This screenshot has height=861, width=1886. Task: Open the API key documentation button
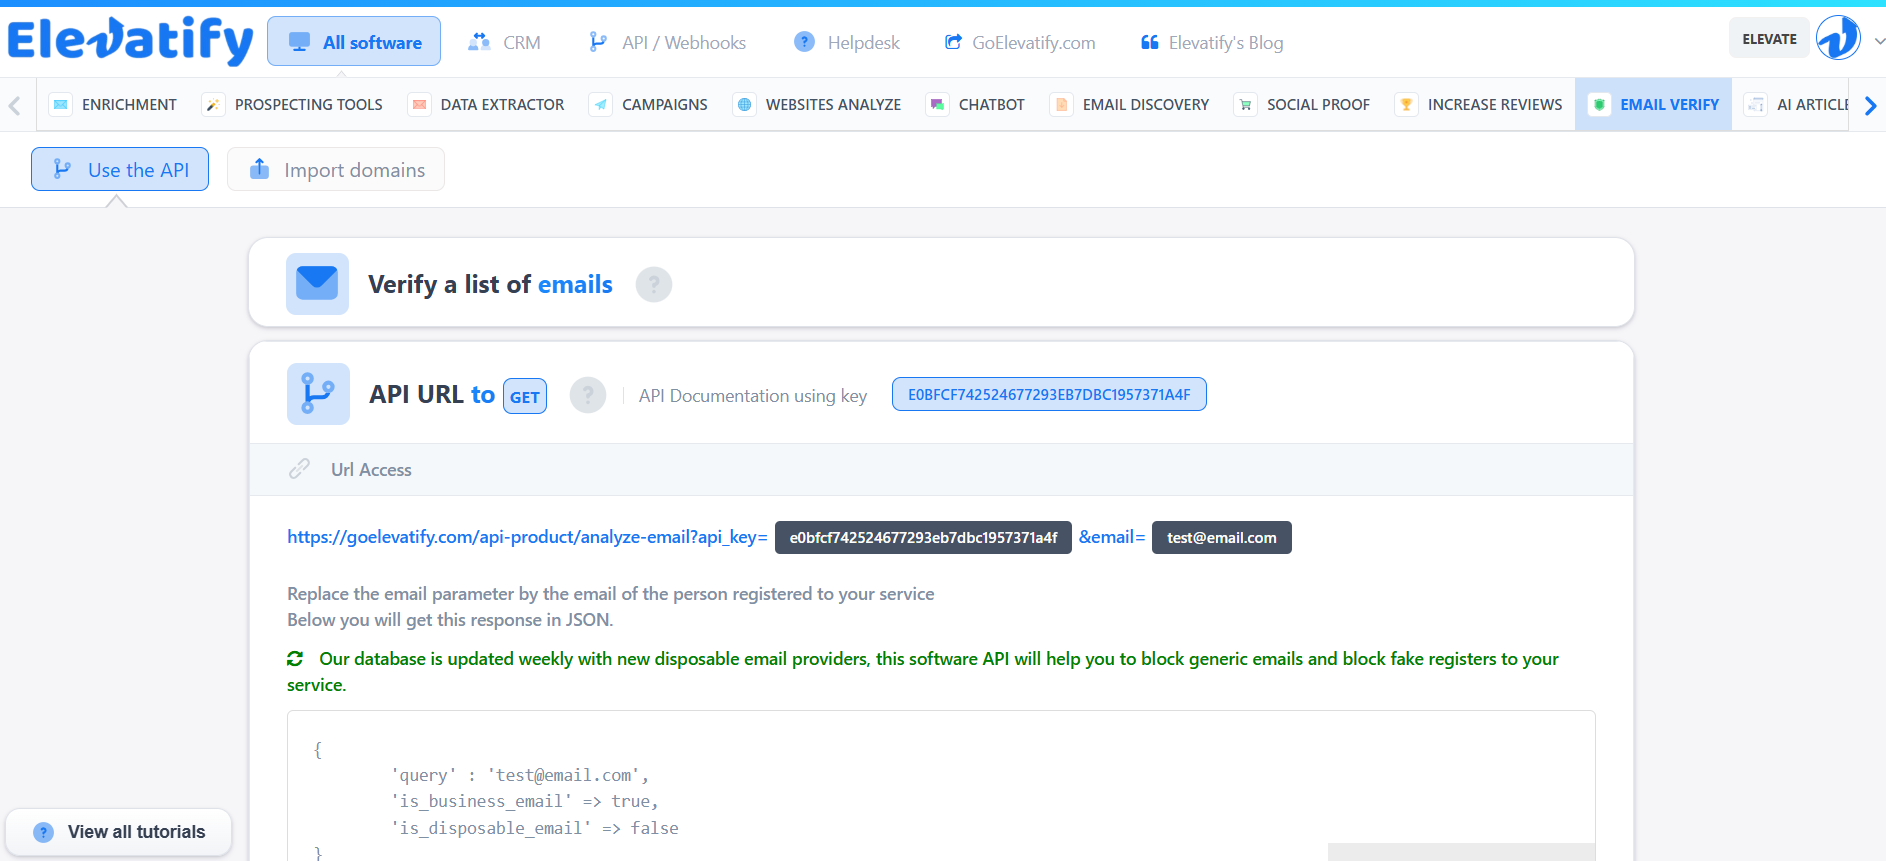click(x=1049, y=394)
